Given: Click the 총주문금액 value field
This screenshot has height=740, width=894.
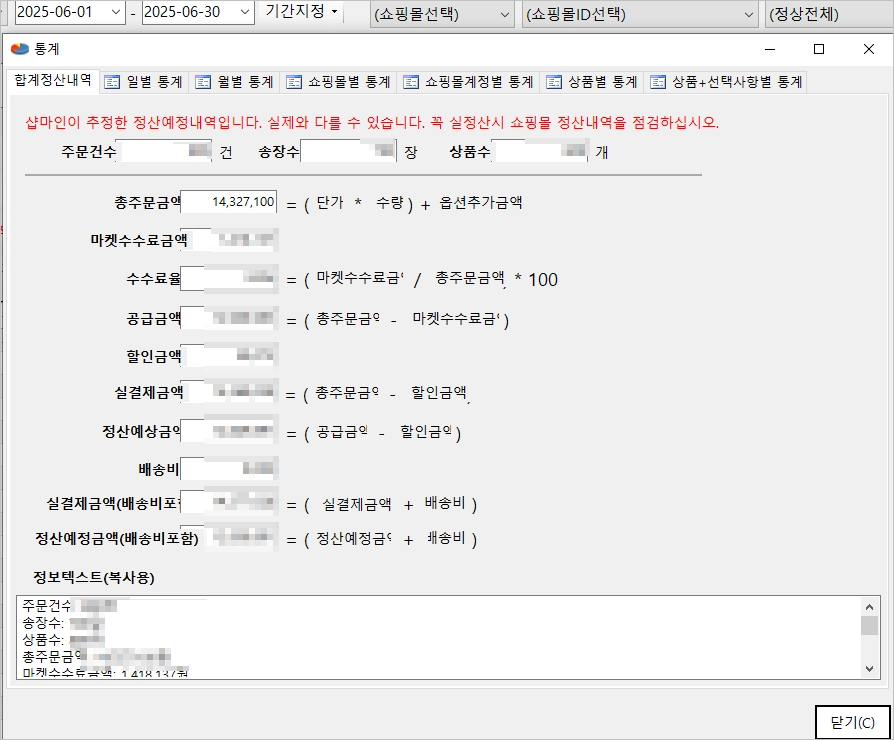Looking at the screenshot, I should pyautogui.click(x=229, y=202).
